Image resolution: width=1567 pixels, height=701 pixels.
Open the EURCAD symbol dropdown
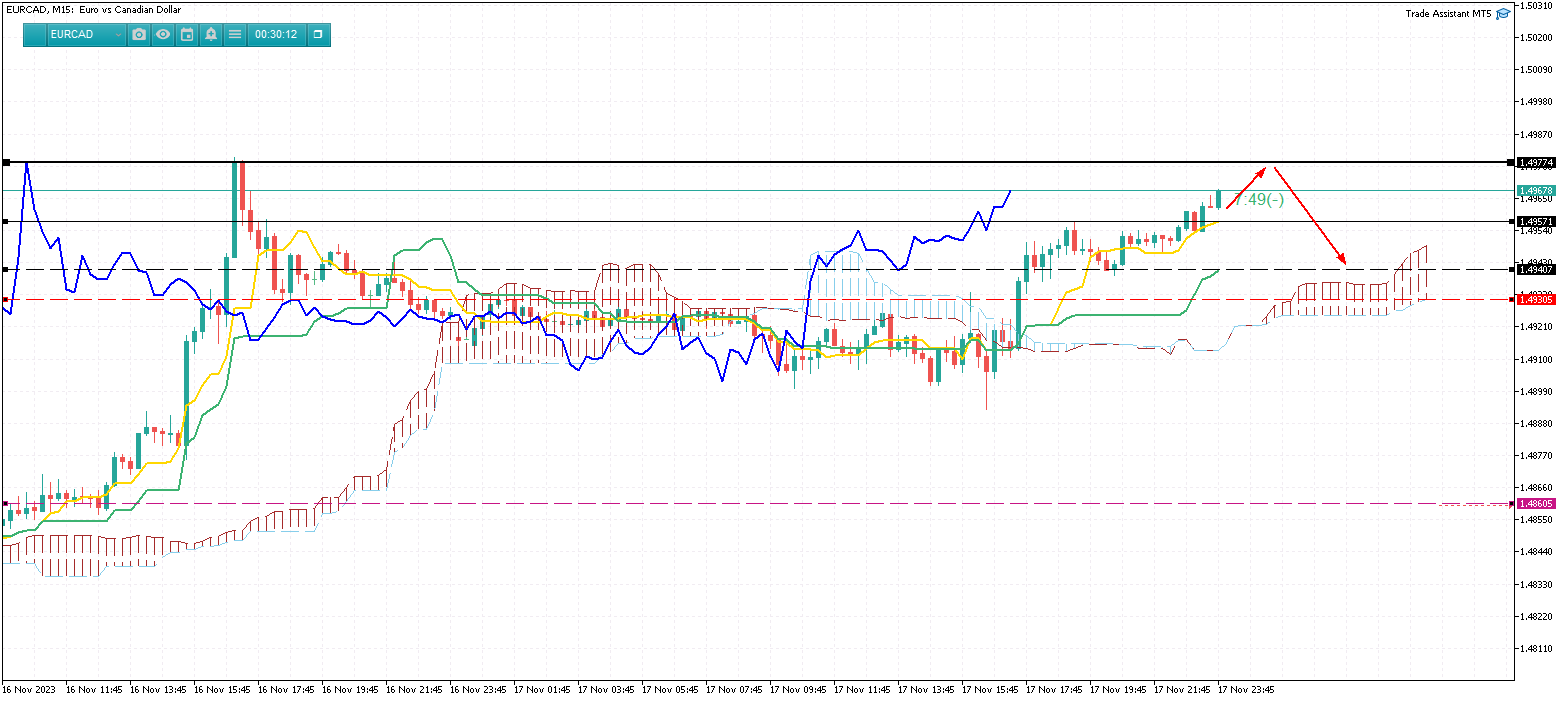[87, 34]
